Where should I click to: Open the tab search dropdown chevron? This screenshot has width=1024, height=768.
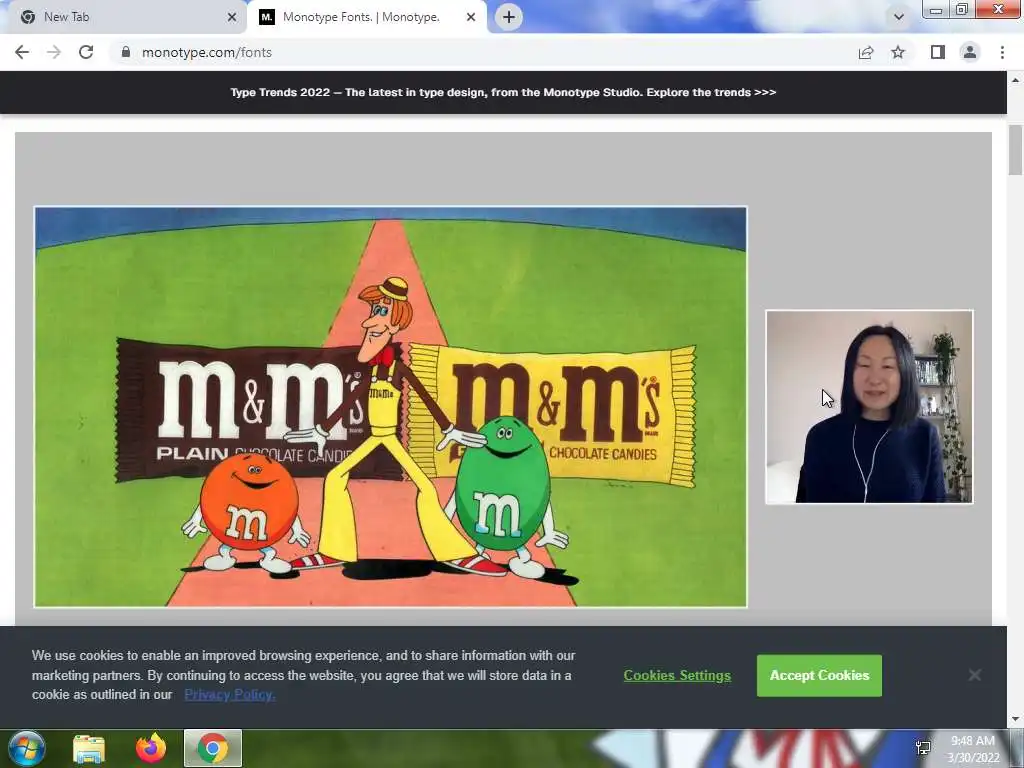[x=899, y=17]
